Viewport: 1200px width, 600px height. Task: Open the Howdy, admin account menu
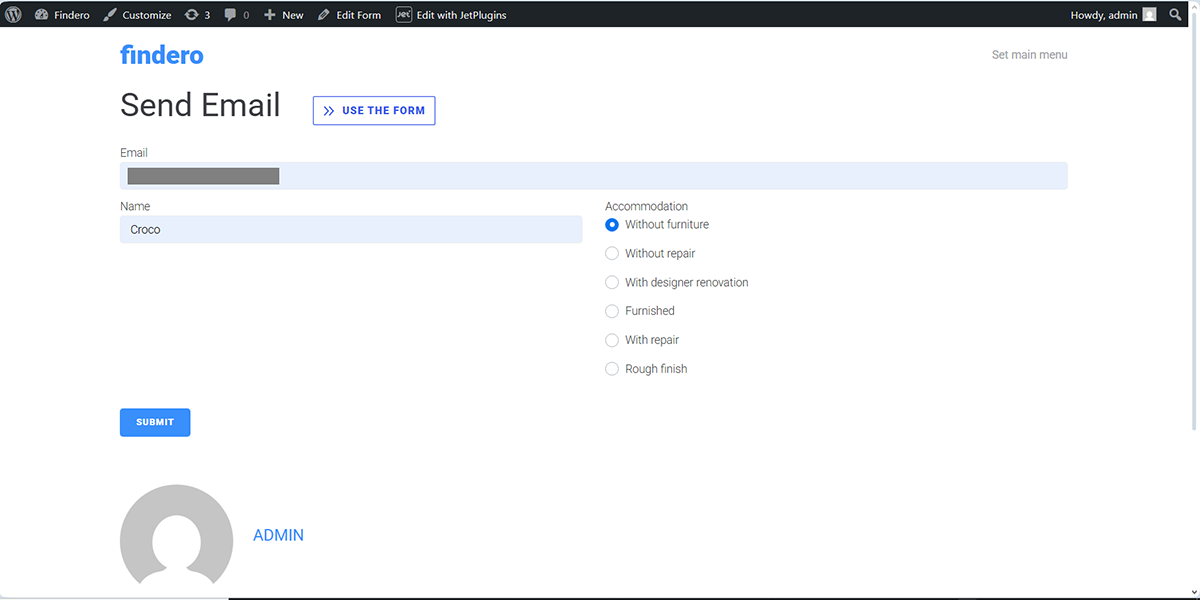point(1113,15)
